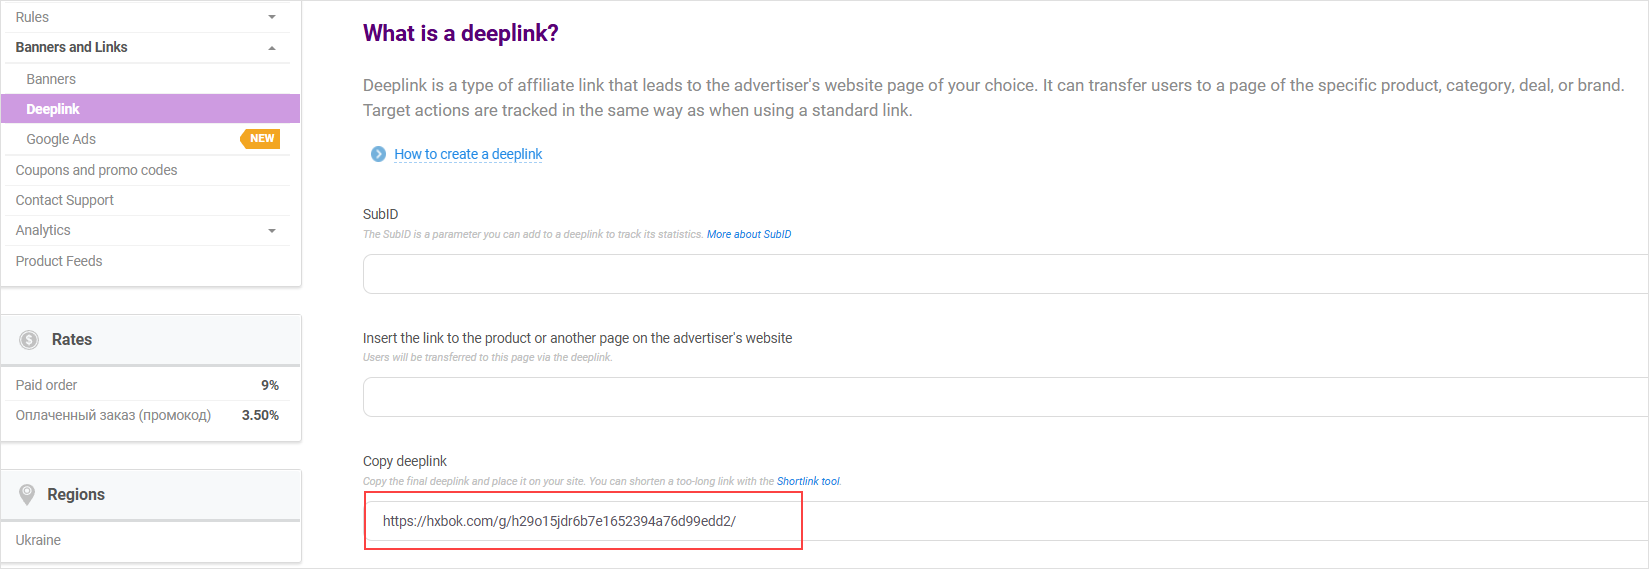
Task: Open the How to create a deeplink link
Action: [468, 154]
